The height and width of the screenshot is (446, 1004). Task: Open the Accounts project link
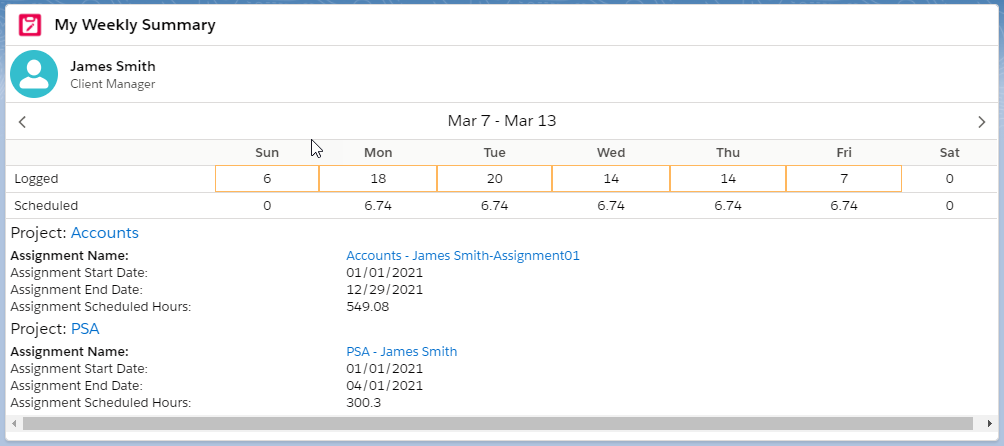[104, 233]
